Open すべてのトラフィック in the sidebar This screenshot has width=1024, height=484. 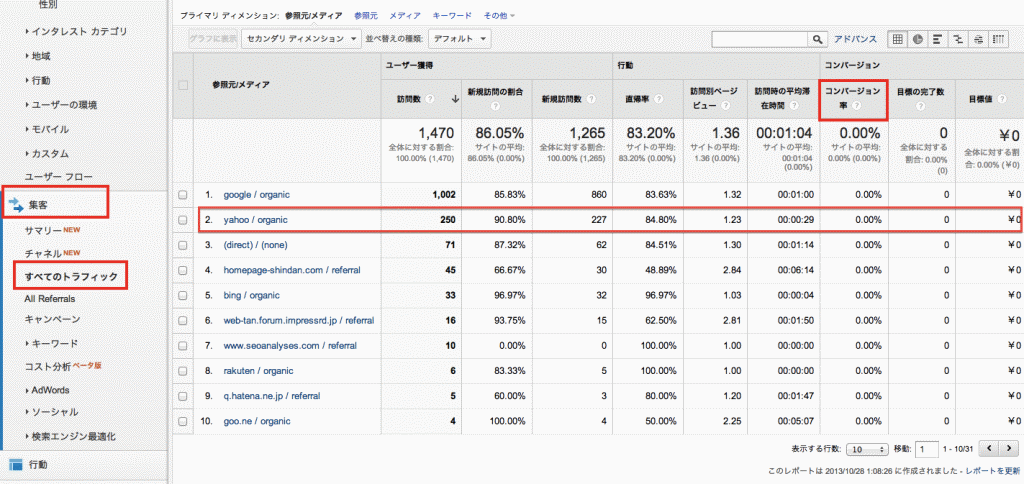click(70, 275)
